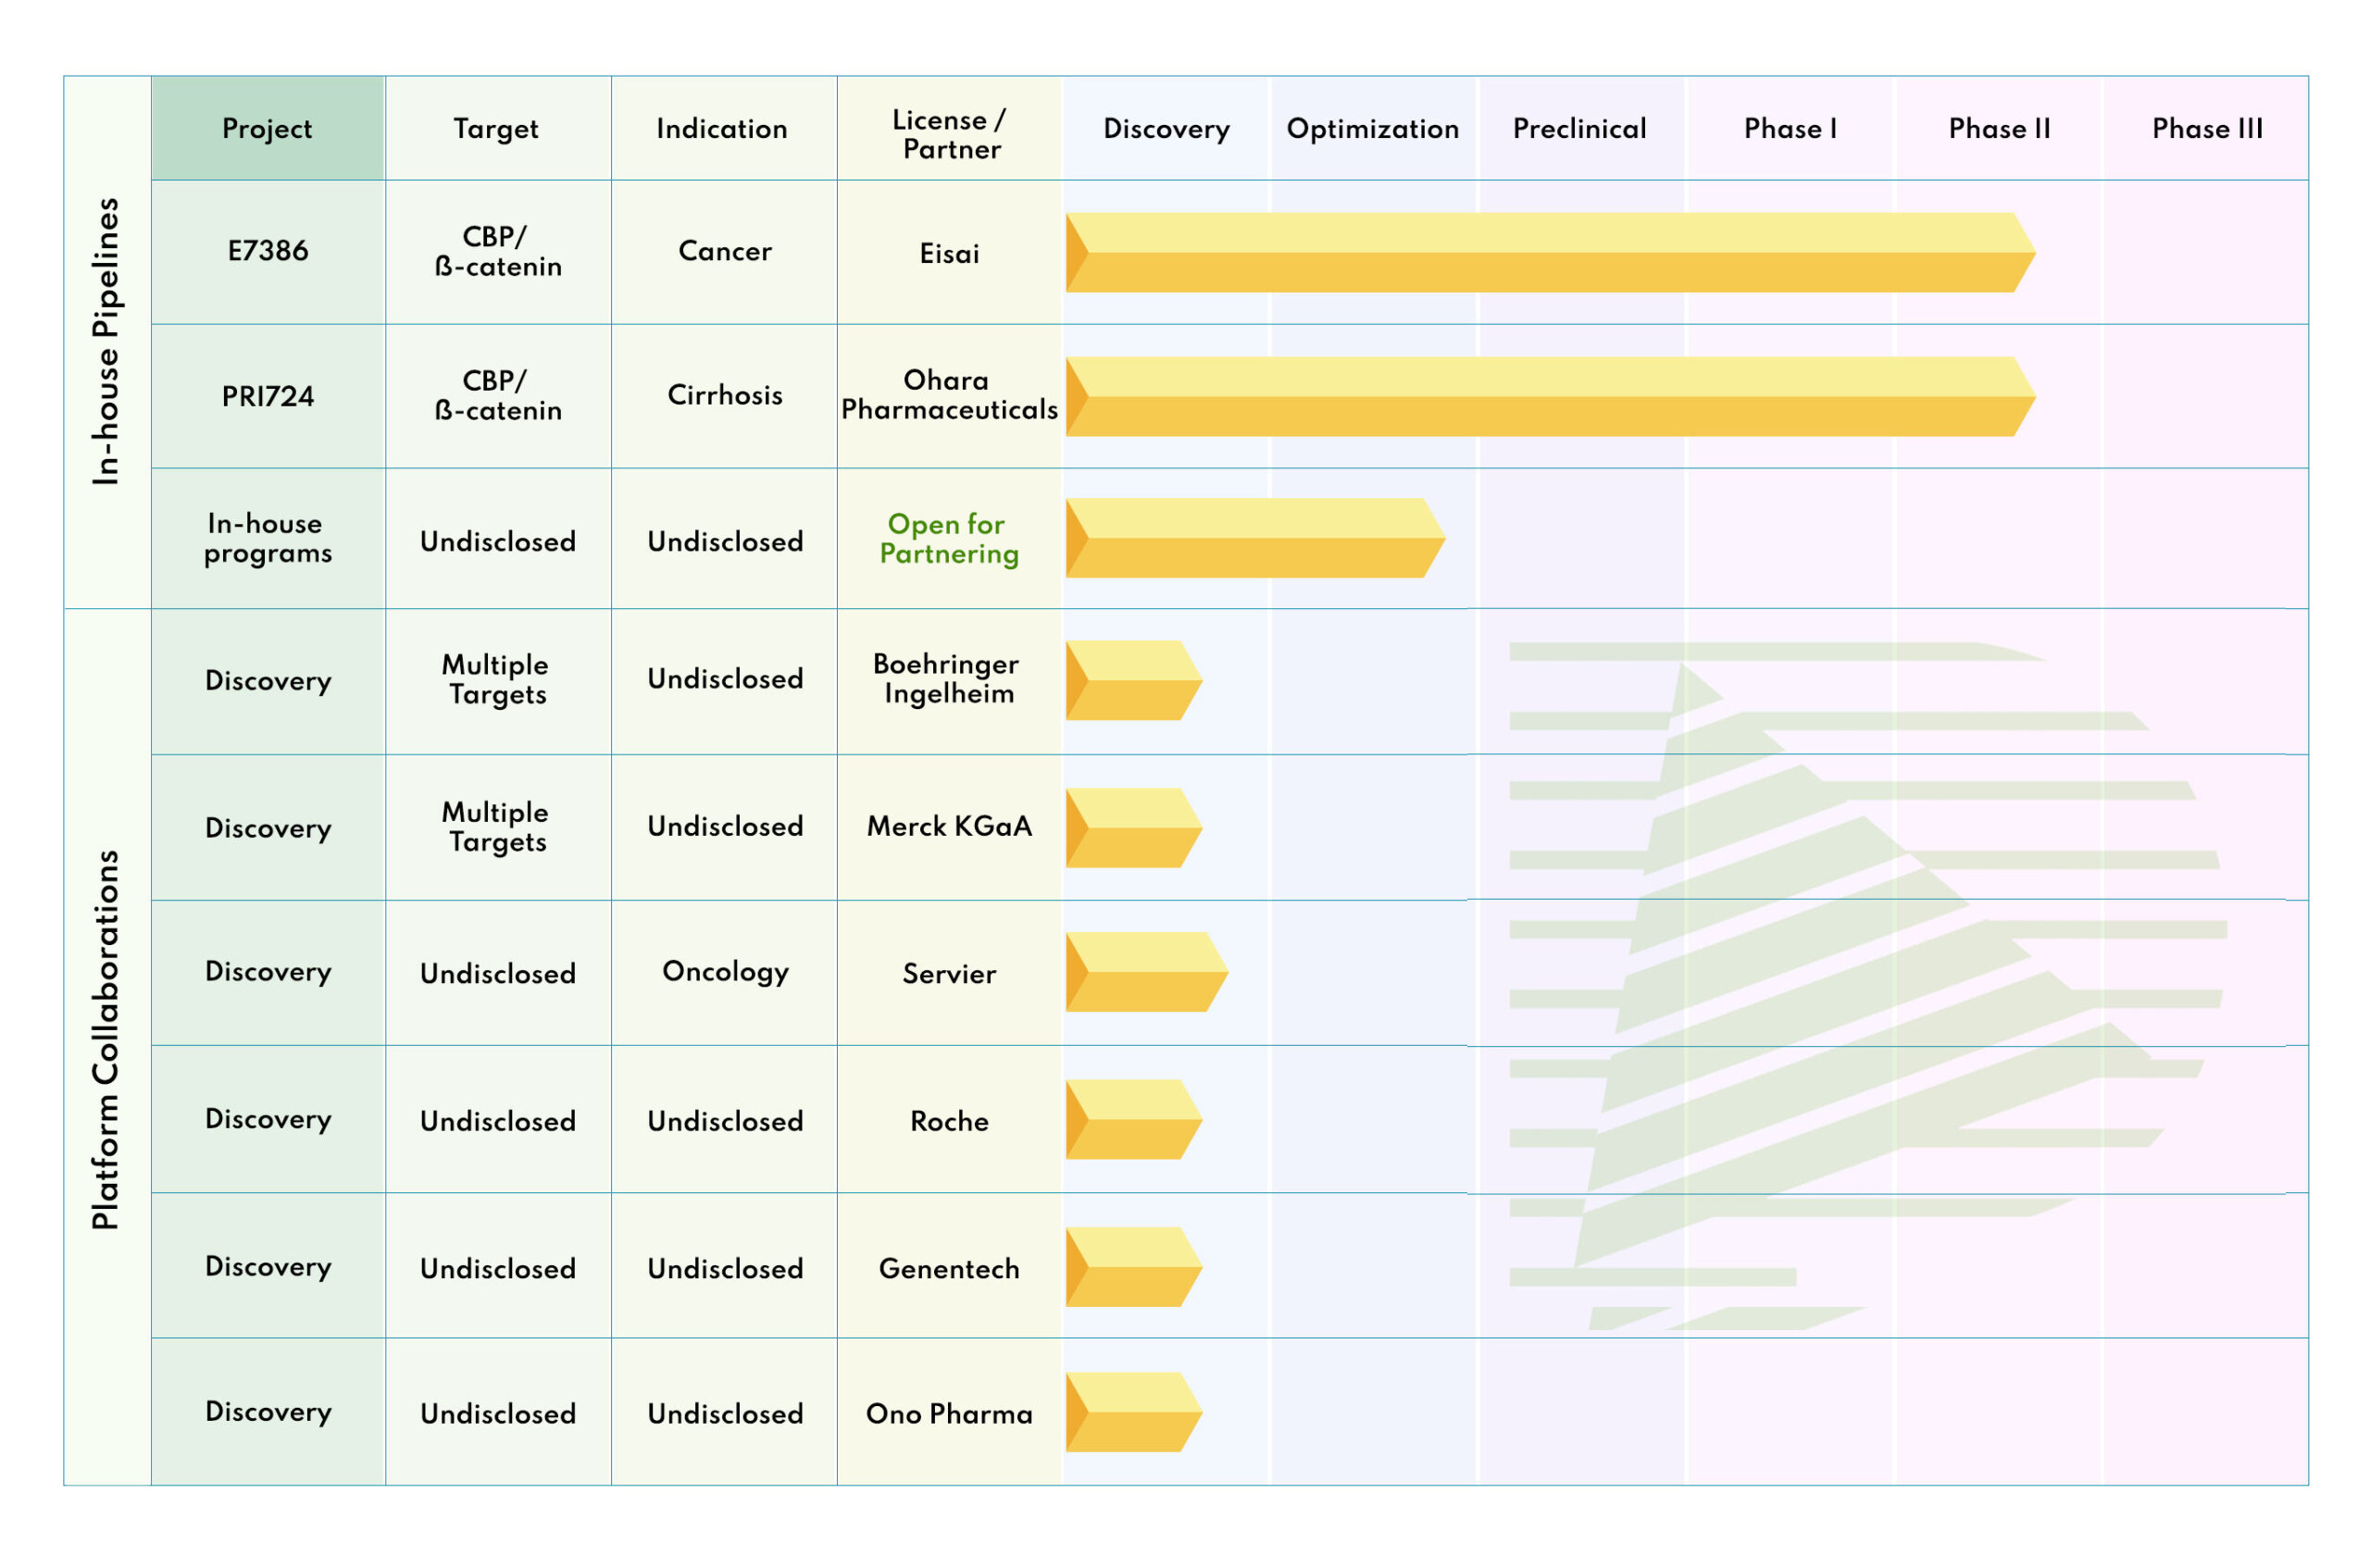The width and height of the screenshot is (2370, 1568).
Task: Click the Cirrhosis indication cell
Action: (725, 395)
